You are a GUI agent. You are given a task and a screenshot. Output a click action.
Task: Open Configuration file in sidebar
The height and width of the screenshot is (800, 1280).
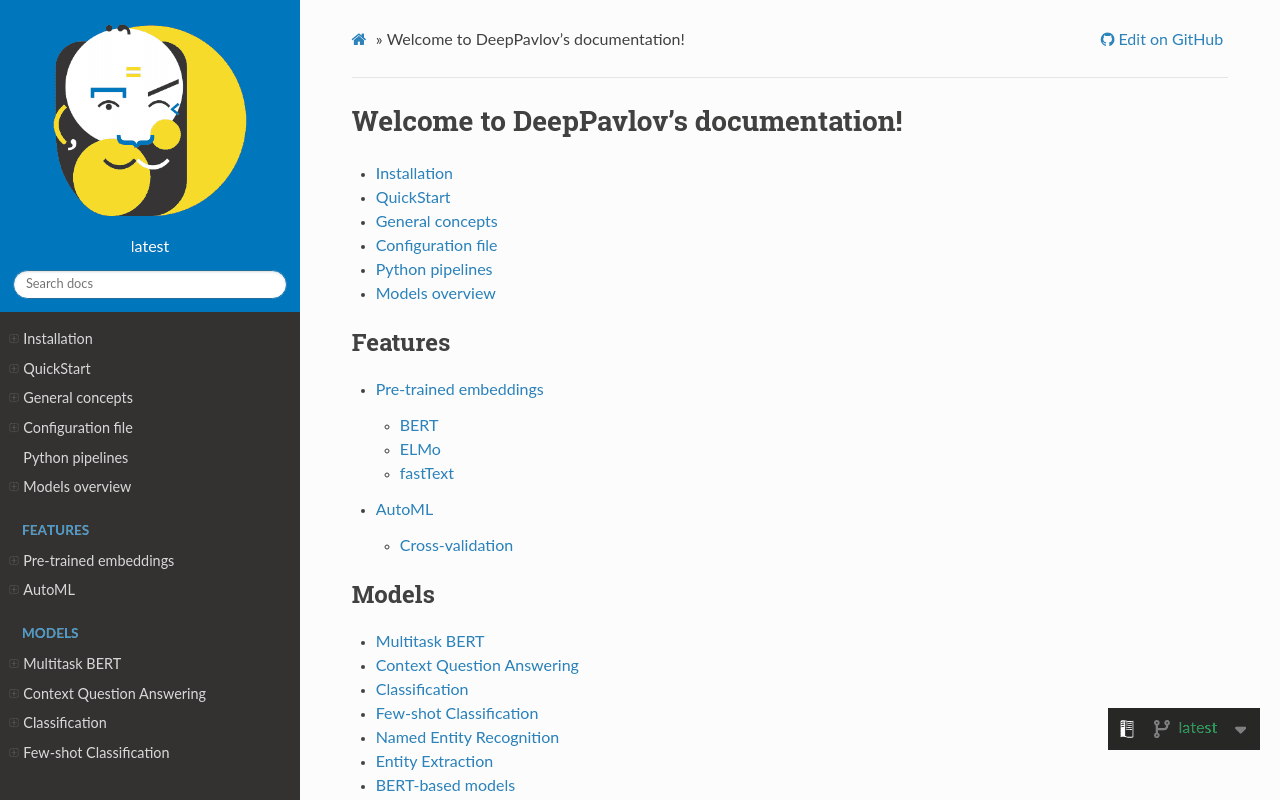[x=78, y=428]
